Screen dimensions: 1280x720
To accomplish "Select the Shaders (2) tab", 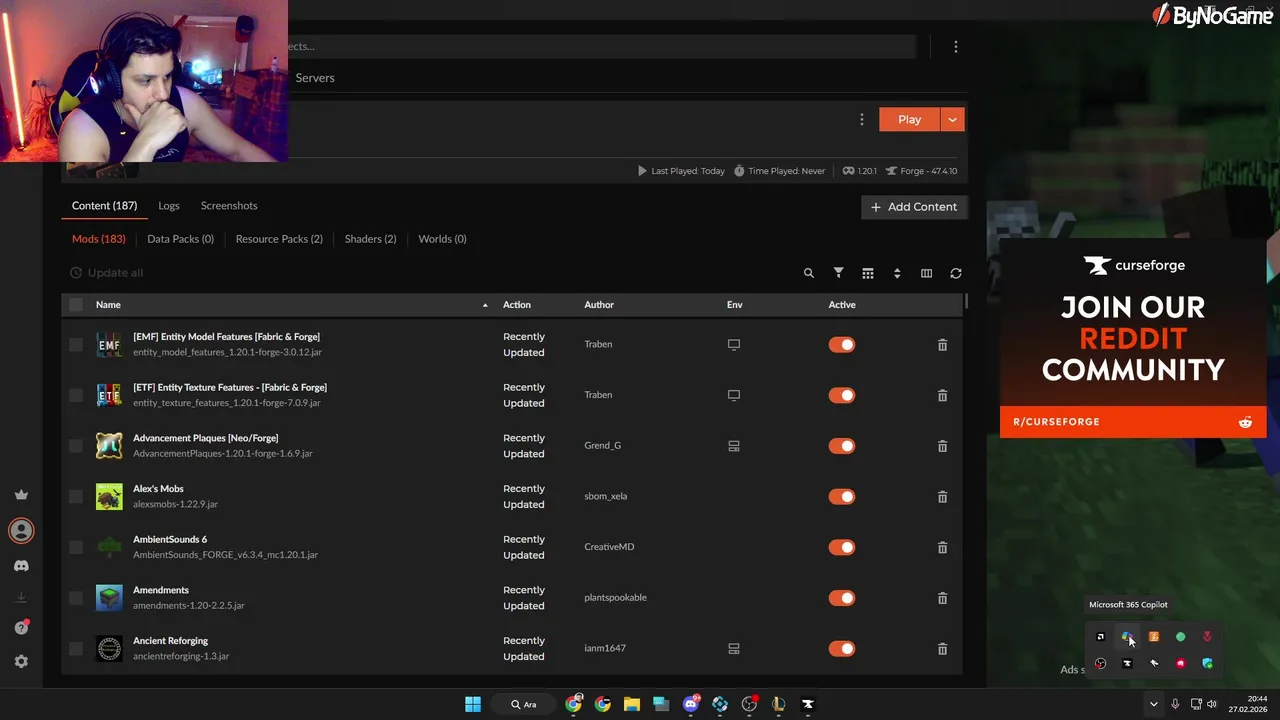I will [x=370, y=239].
